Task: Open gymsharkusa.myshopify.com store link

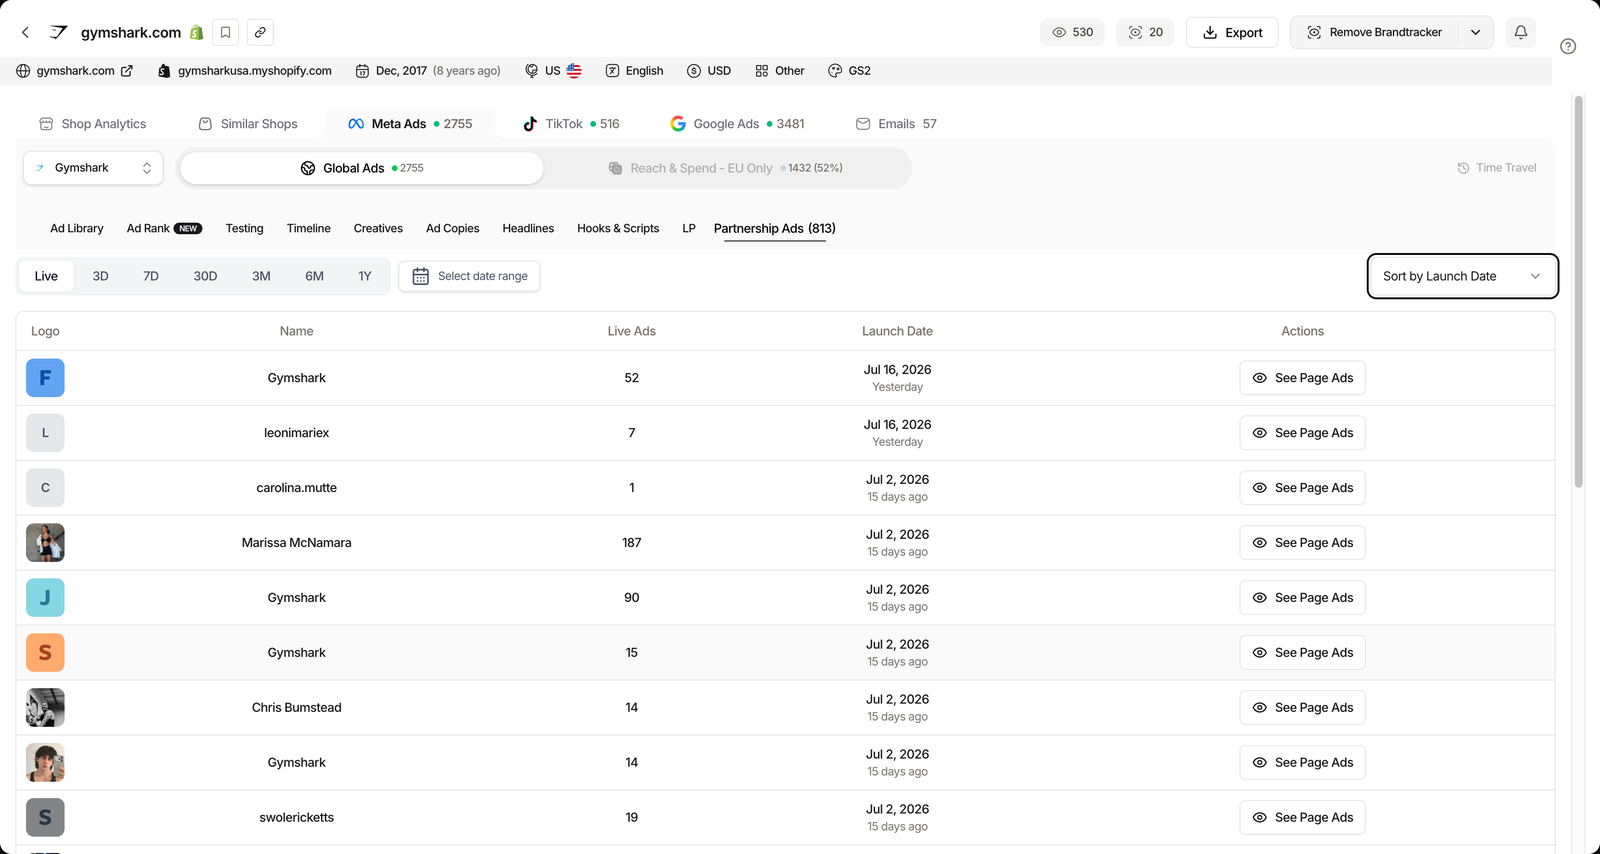Action: pos(245,71)
